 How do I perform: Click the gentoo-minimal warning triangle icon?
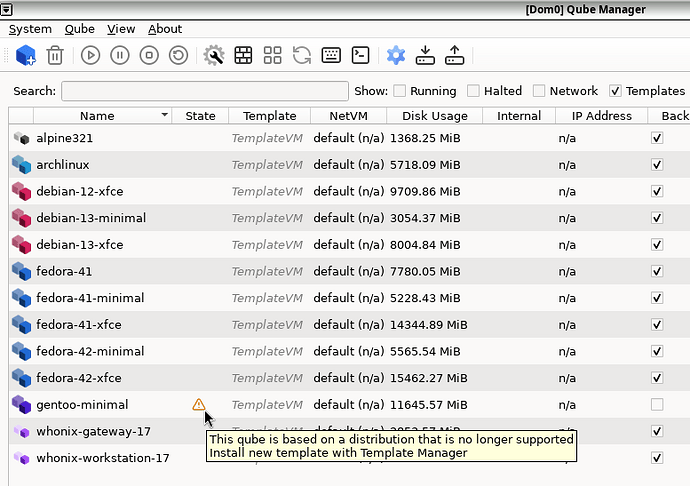tap(198, 404)
